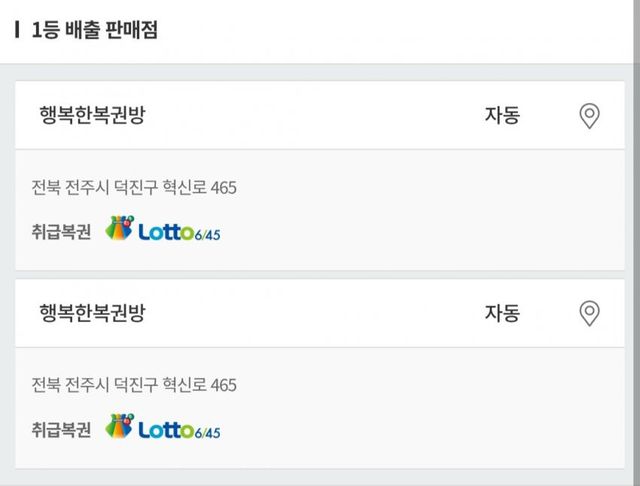
Task: Click the 취급복권 label in second card
Action: pyautogui.click(x=61, y=429)
